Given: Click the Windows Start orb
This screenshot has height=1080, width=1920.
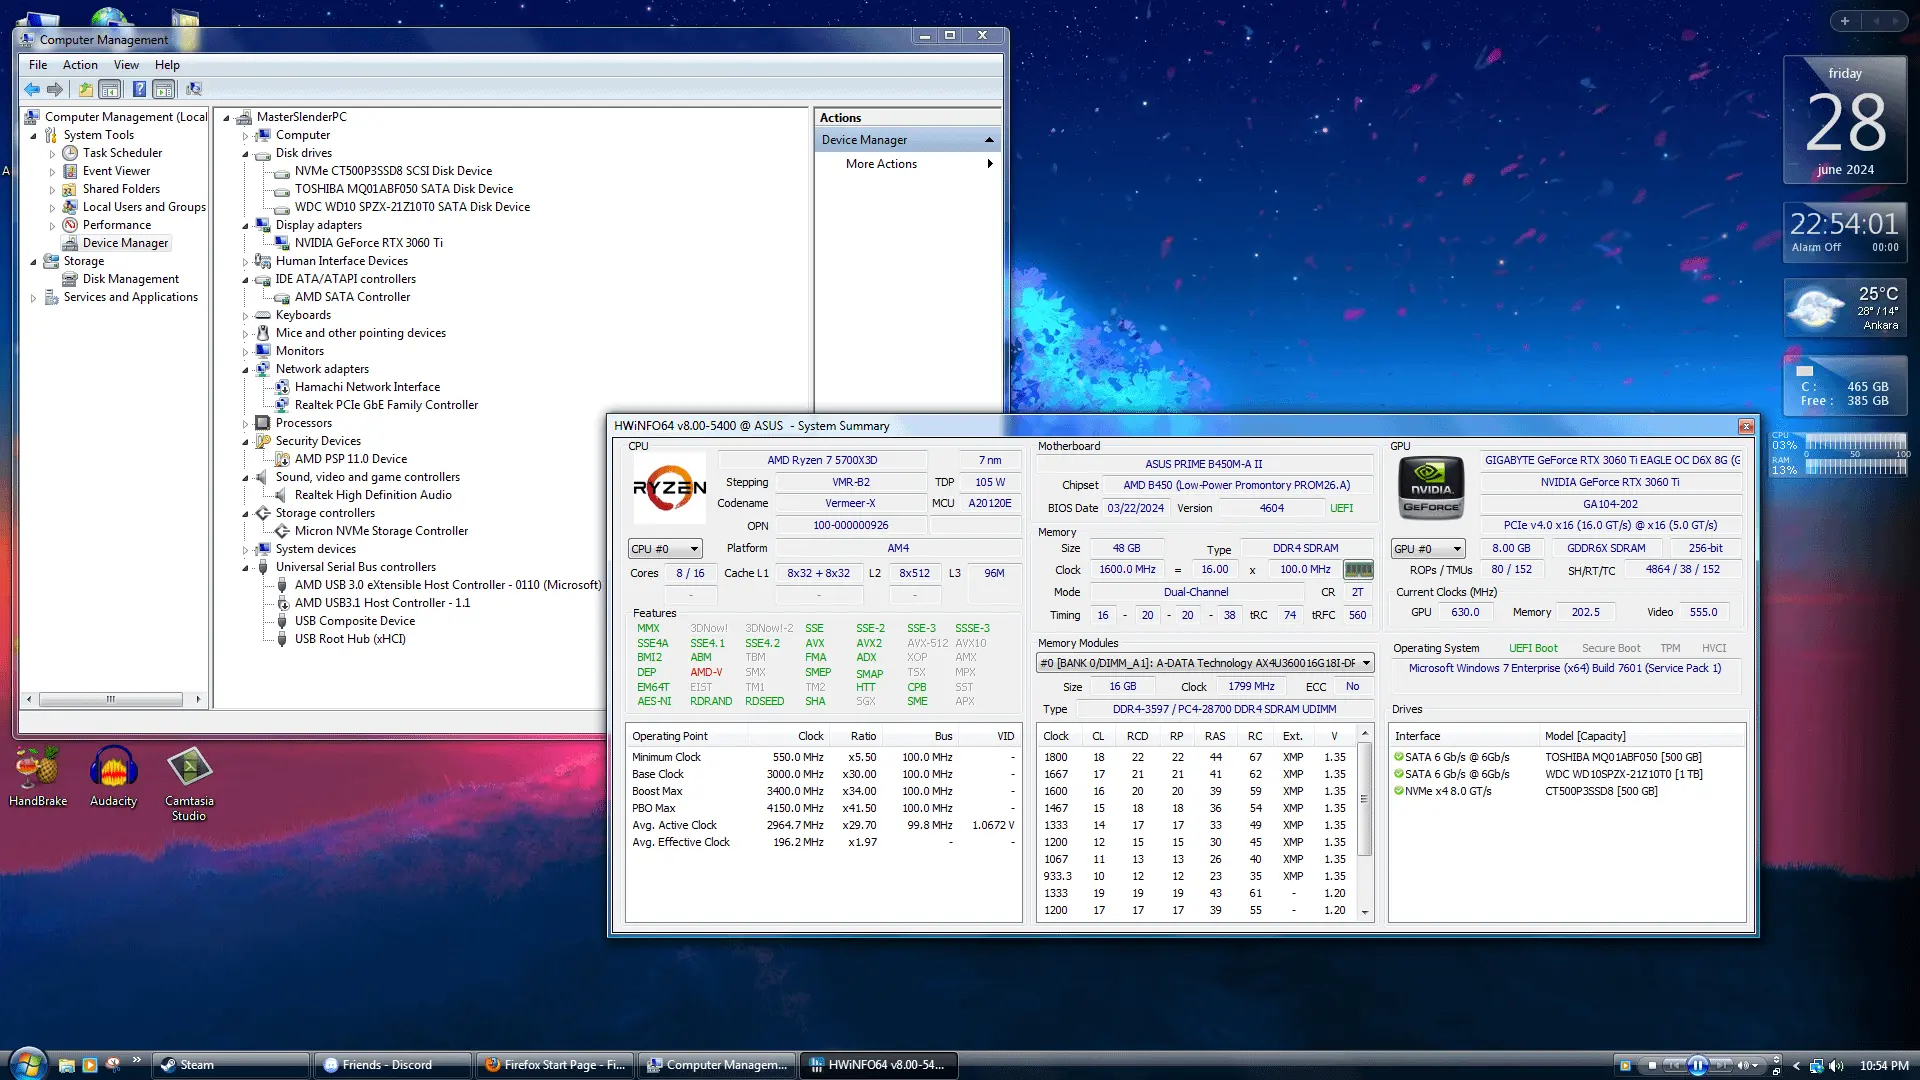Looking at the screenshot, I should tap(27, 1063).
